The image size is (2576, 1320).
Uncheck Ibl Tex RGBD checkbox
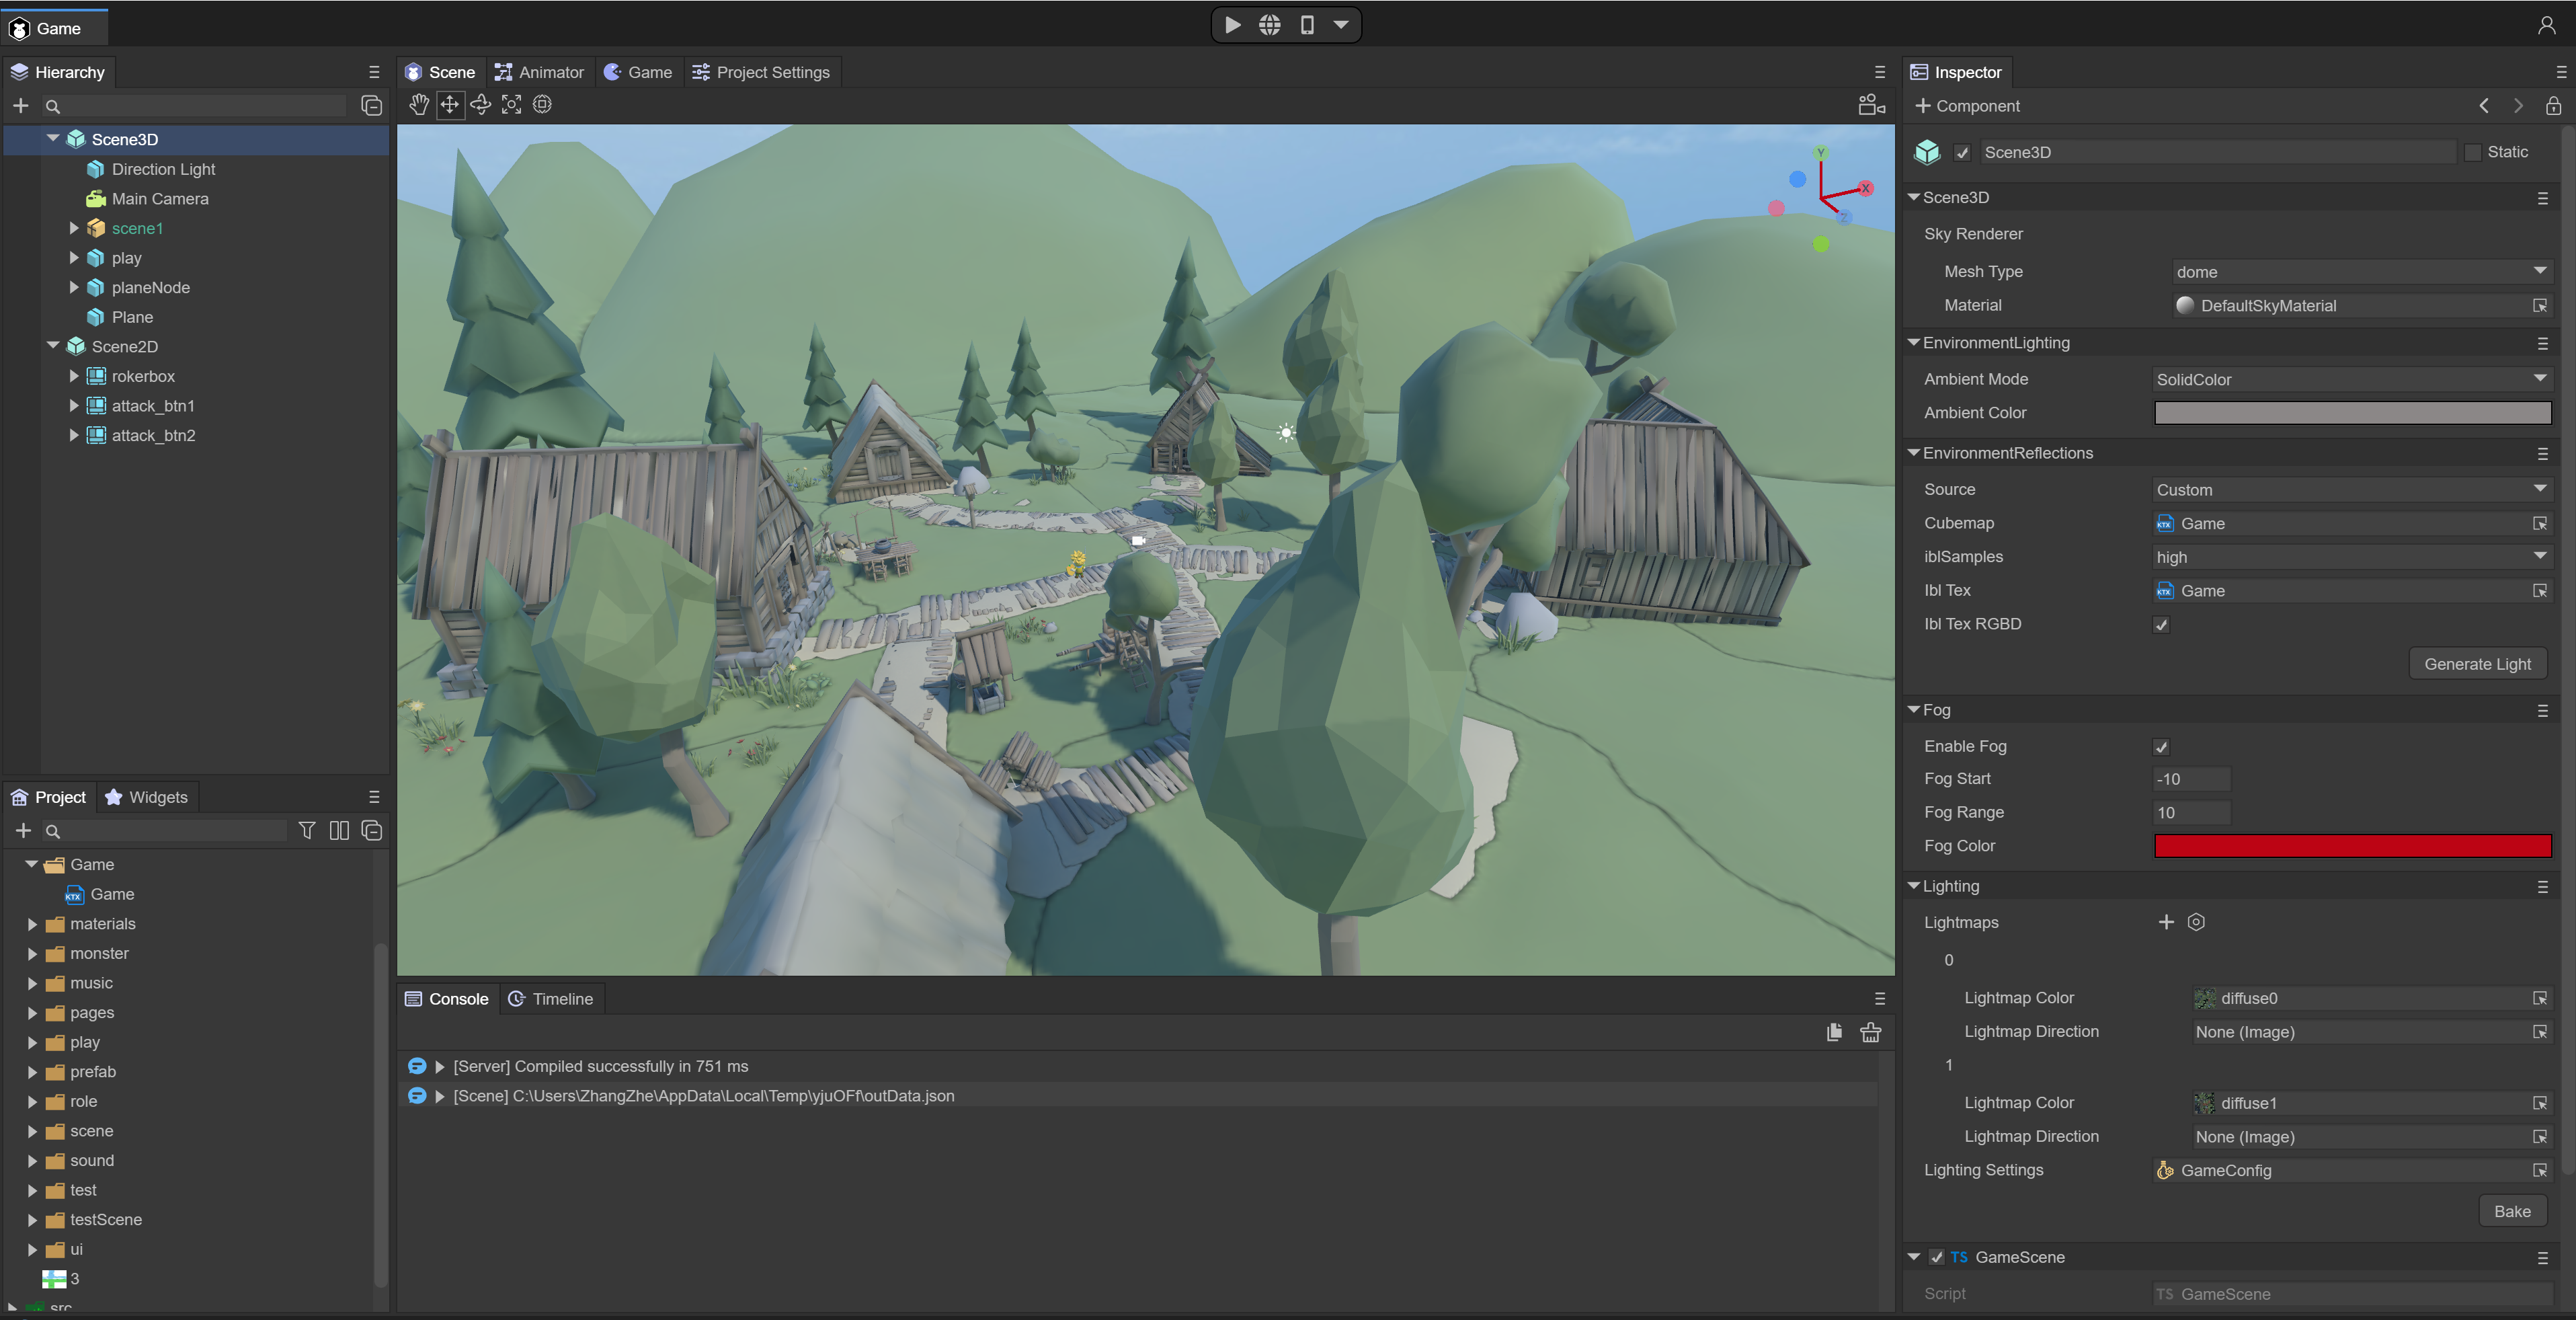[x=2161, y=625]
